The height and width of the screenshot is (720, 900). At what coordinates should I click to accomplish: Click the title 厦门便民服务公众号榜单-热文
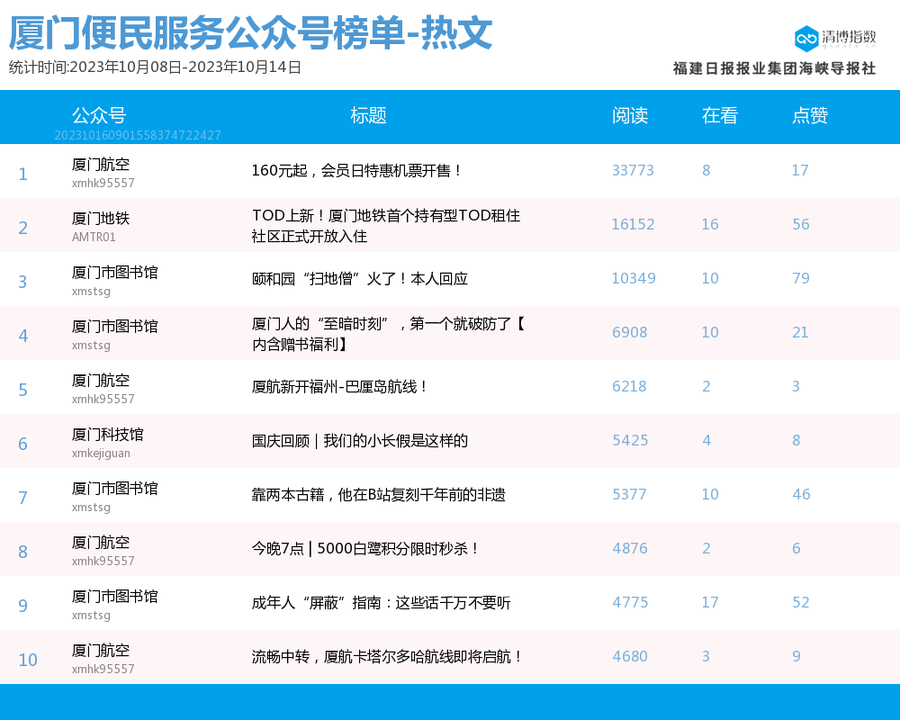(x=251, y=33)
